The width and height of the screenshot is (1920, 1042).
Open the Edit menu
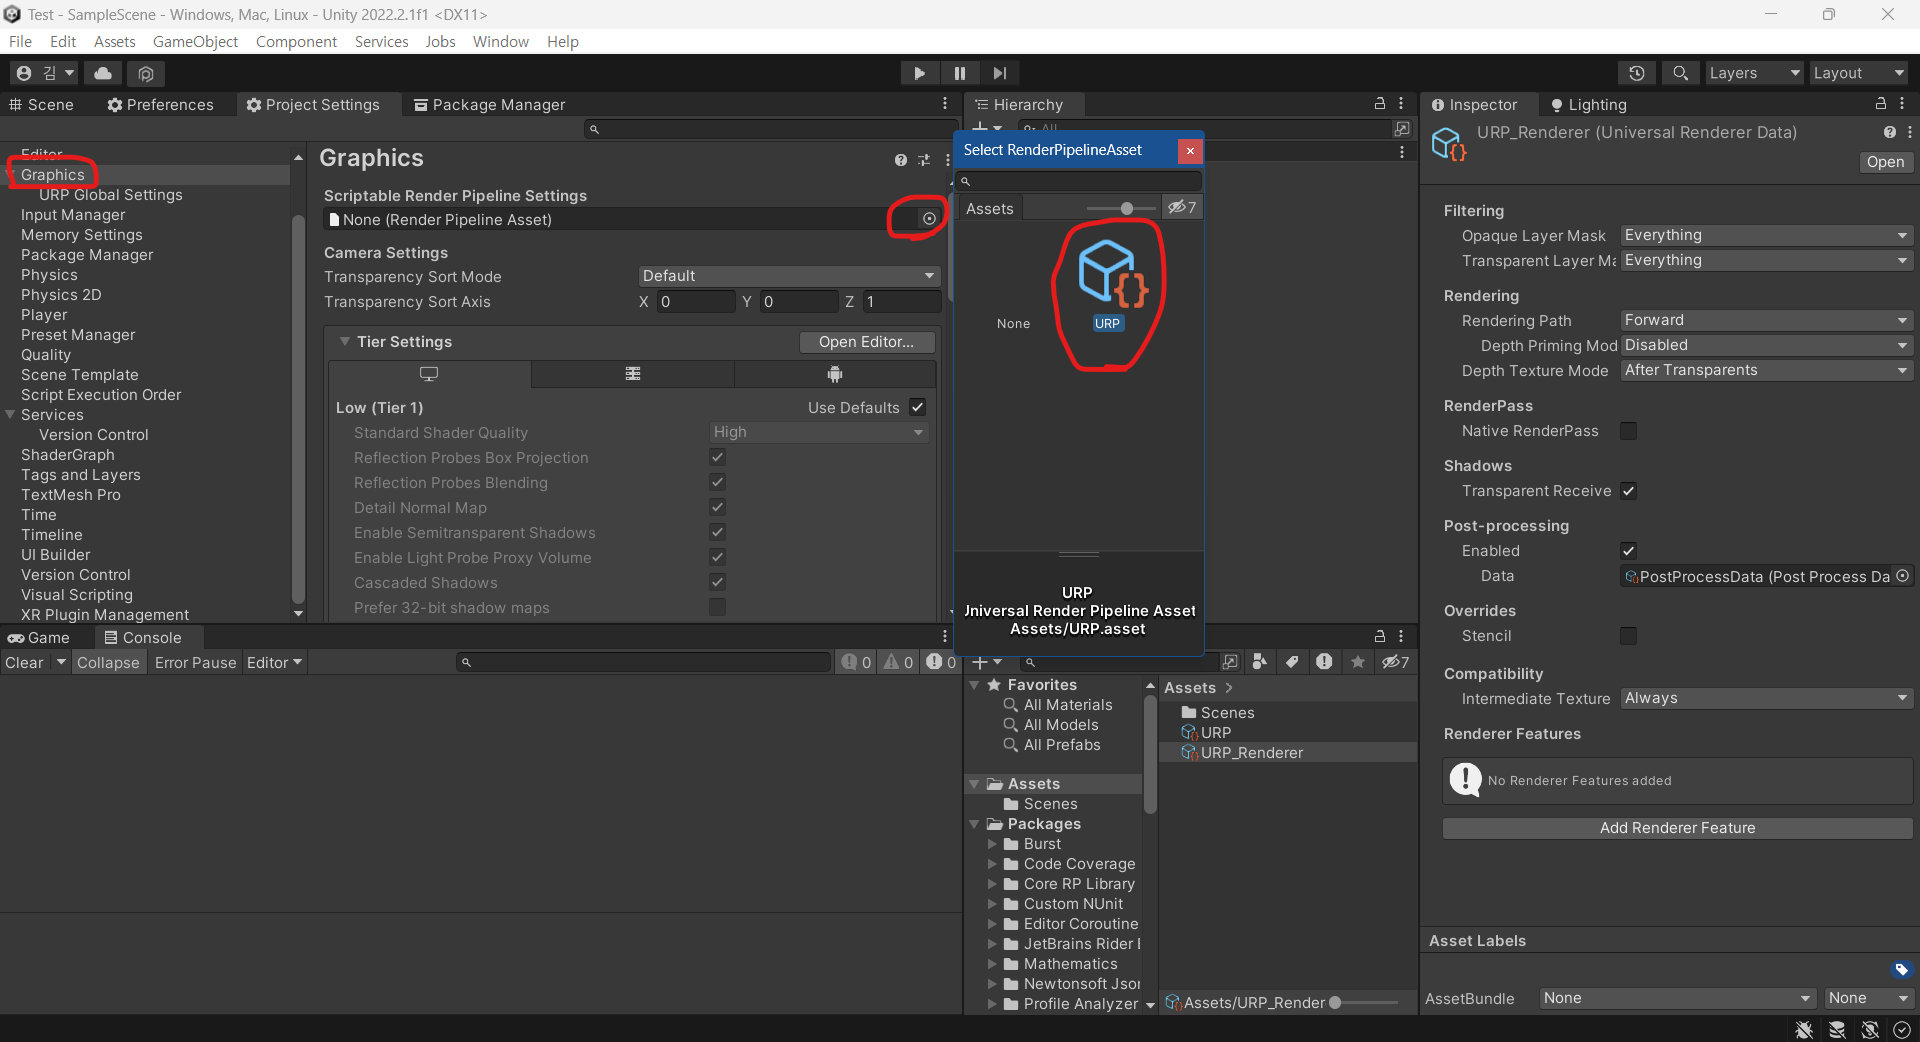pos(63,42)
